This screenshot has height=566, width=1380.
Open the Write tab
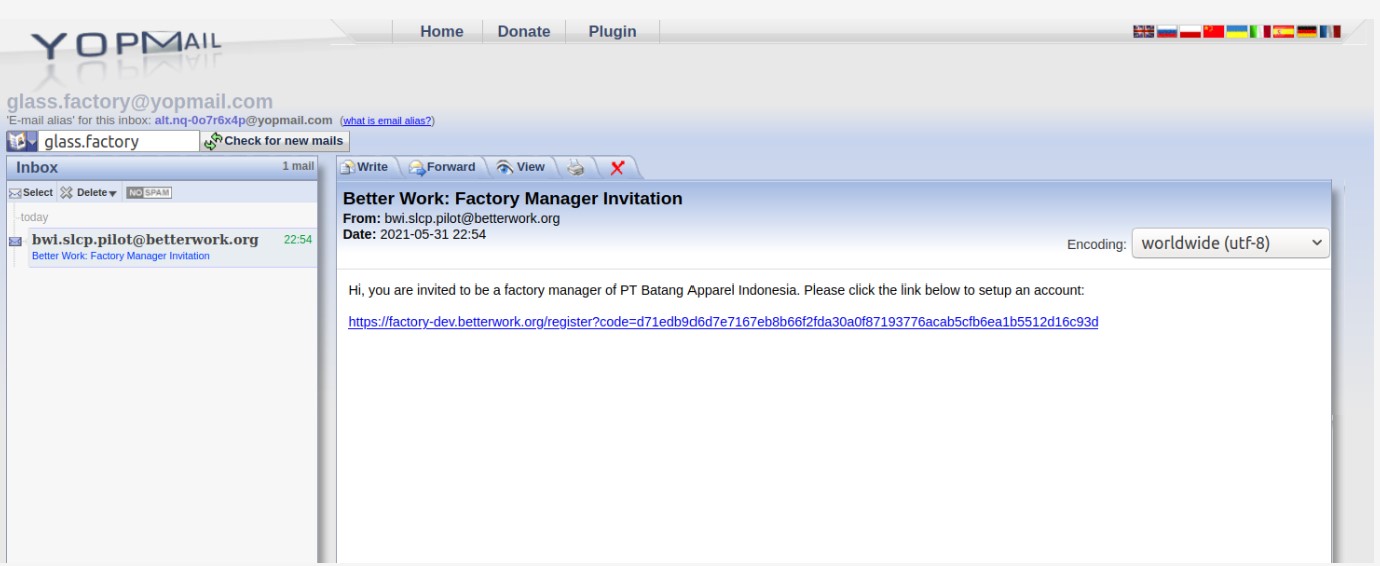[365, 167]
